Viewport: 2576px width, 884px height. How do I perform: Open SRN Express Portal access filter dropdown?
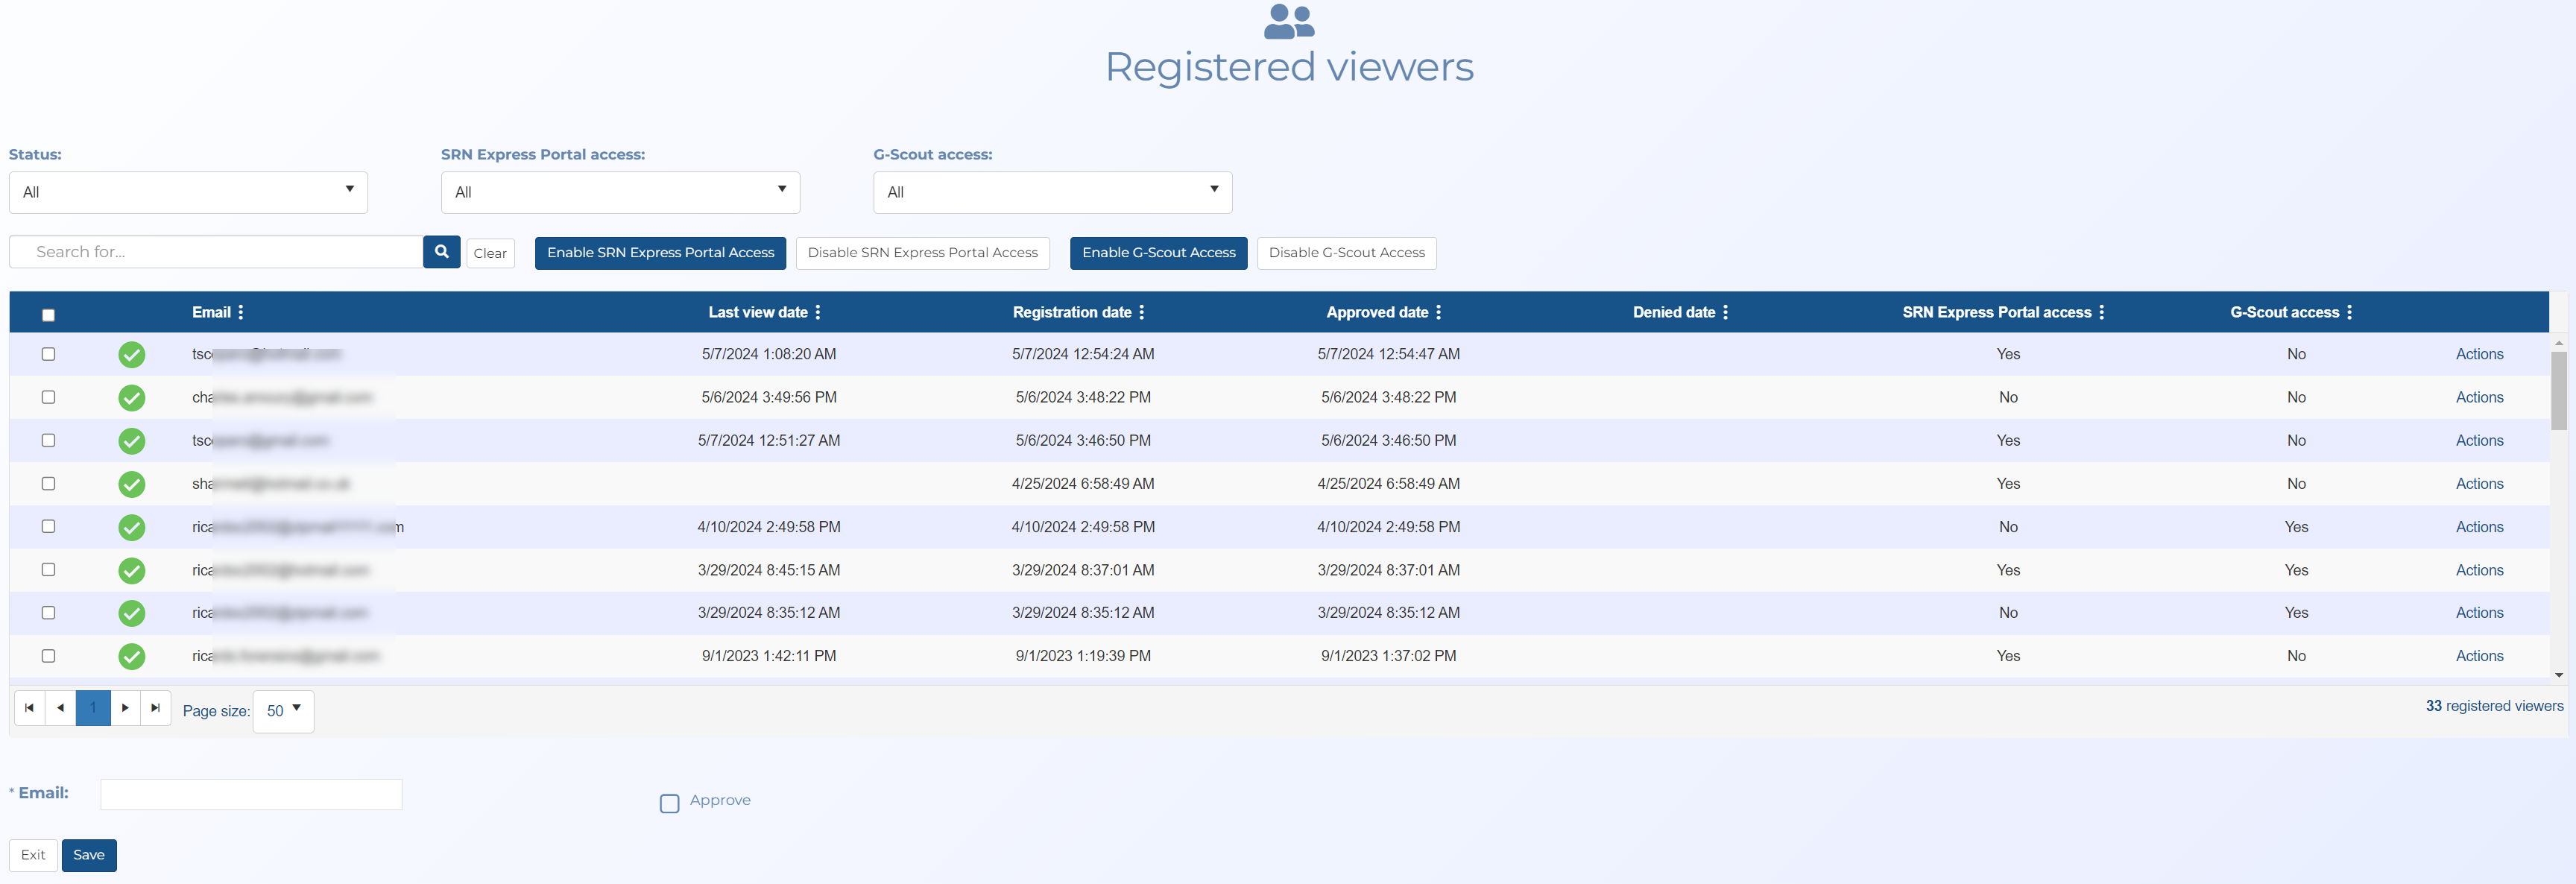pyautogui.click(x=620, y=192)
